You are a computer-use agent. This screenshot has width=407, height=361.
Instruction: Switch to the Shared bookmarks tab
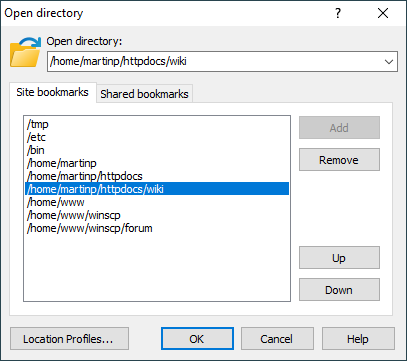coord(144,94)
